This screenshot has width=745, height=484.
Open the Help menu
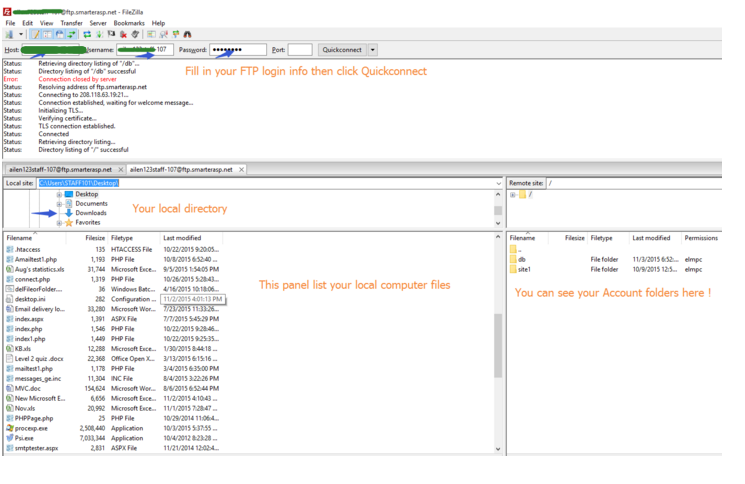(x=158, y=23)
